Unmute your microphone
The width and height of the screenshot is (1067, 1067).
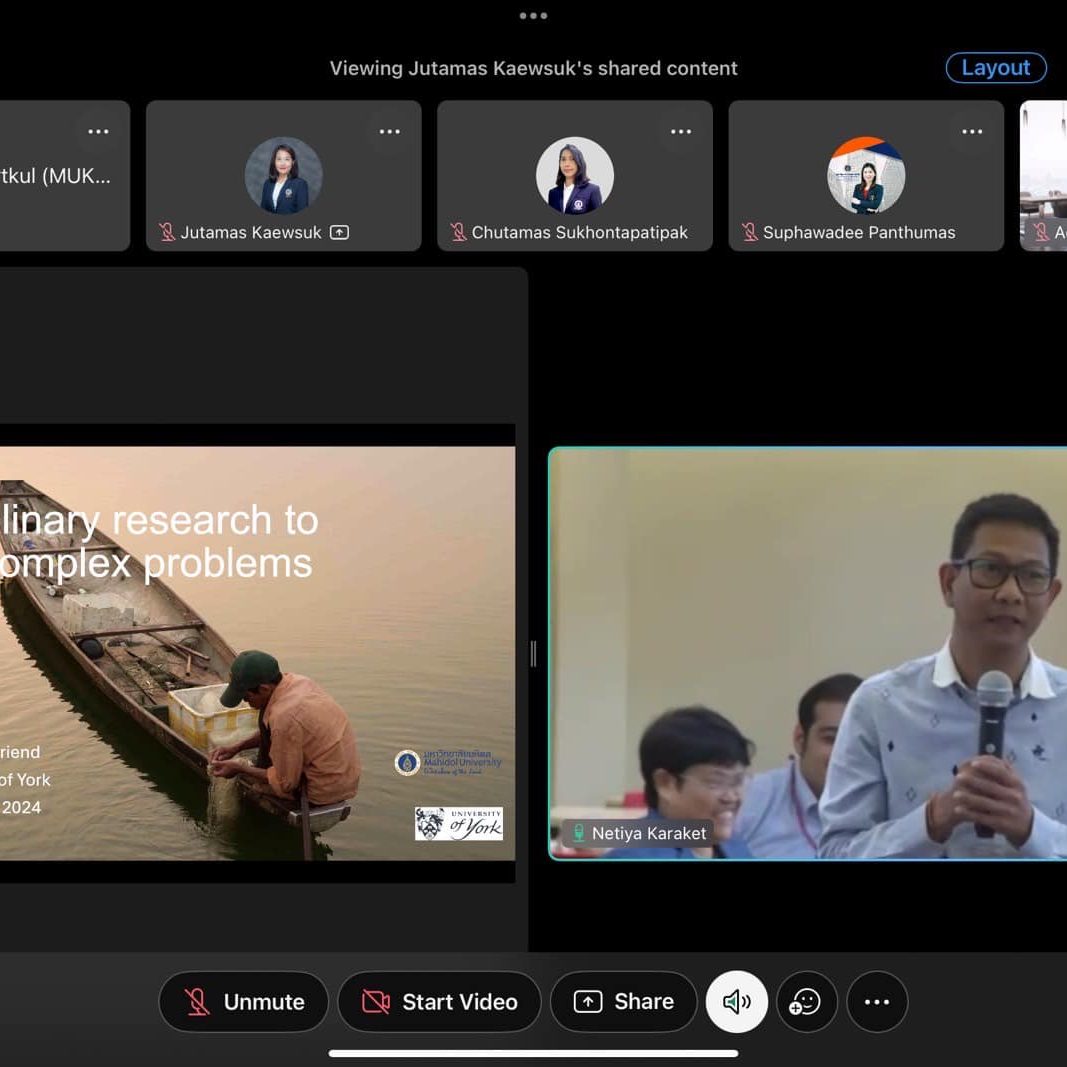click(x=243, y=1001)
